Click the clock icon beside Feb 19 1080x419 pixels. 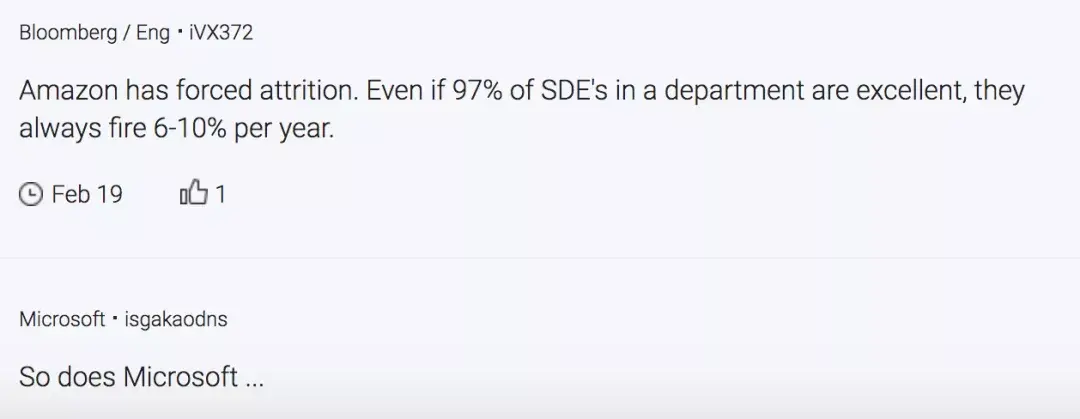click(32, 194)
